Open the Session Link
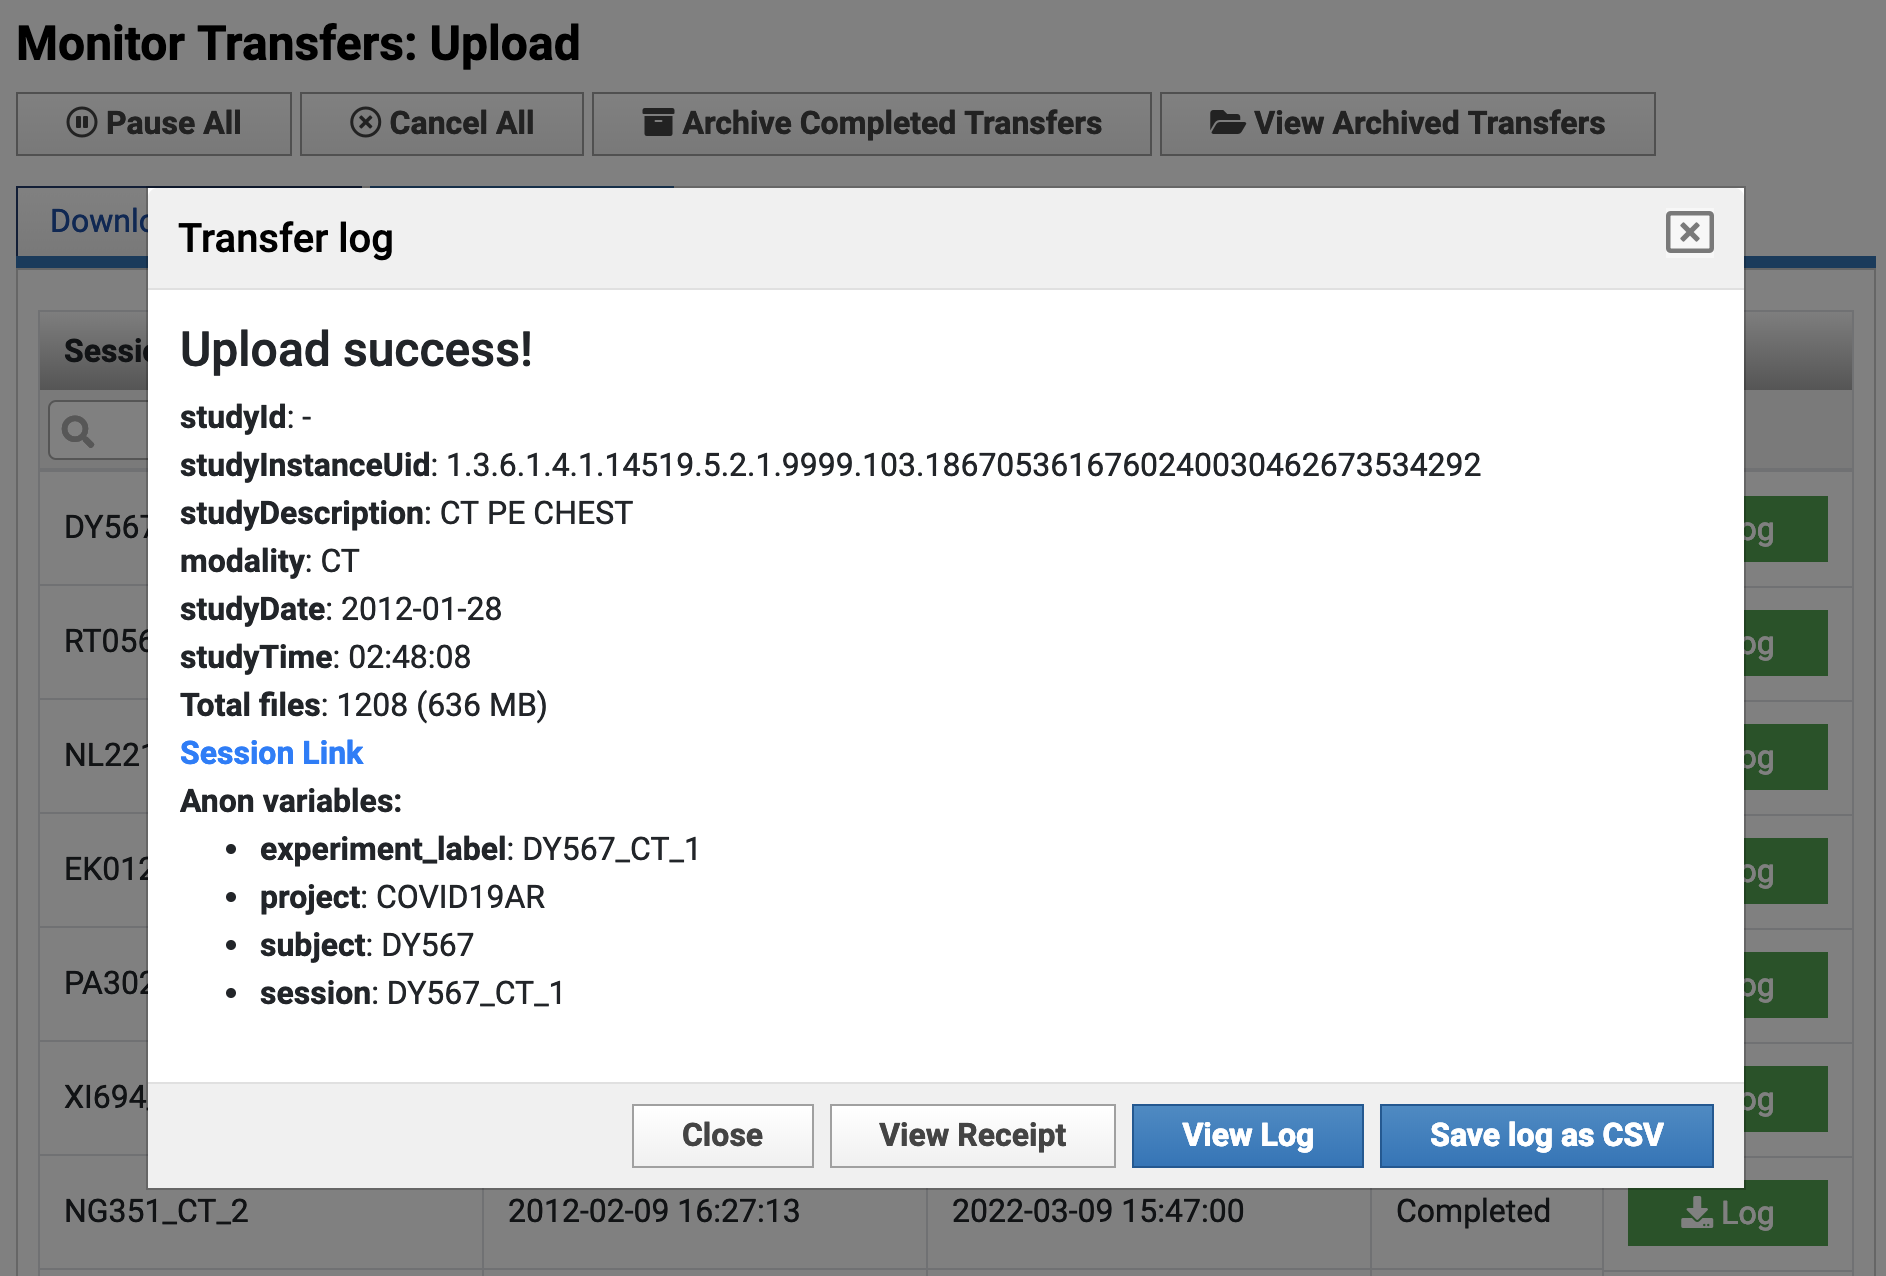1886x1276 pixels. [x=271, y=753]
